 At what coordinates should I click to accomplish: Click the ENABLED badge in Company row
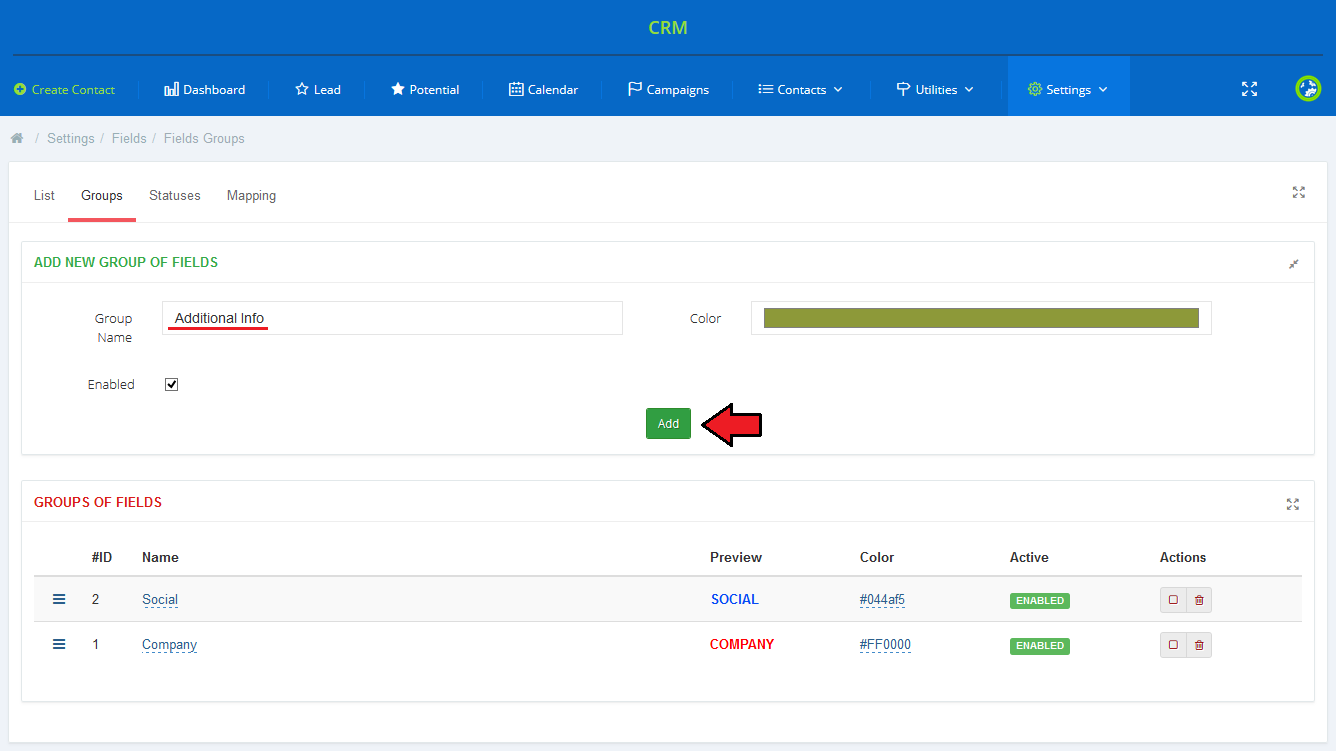(1040, 646)
